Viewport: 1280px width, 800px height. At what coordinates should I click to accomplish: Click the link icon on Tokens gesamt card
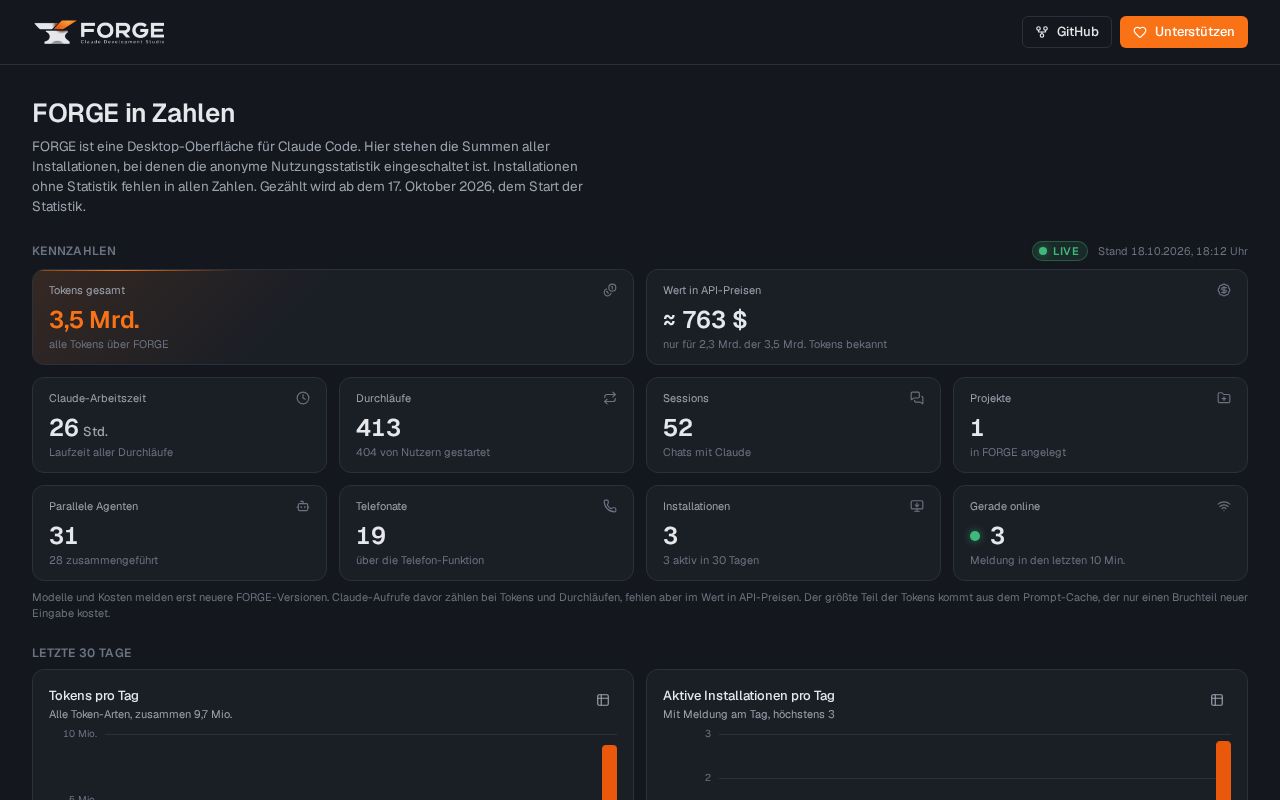tap(610, 290)
